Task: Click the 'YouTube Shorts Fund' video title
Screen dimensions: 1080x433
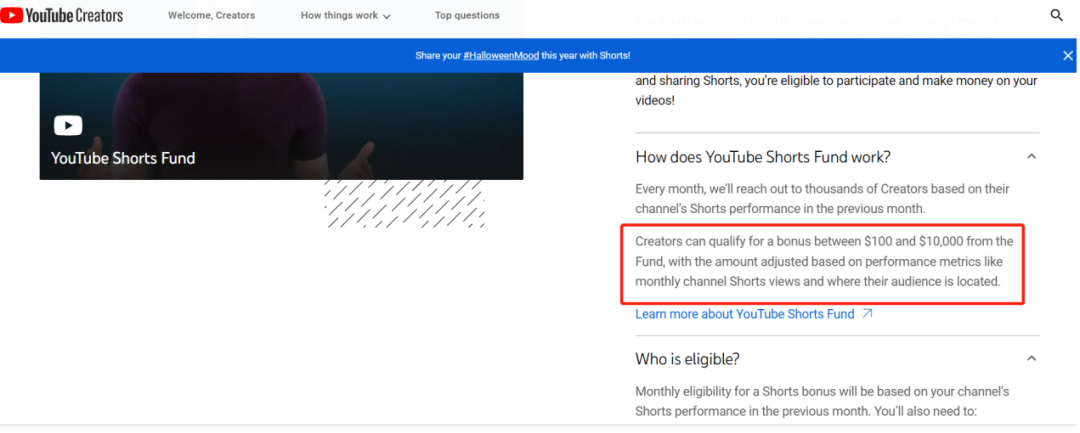Action: [x=123, y=158]
